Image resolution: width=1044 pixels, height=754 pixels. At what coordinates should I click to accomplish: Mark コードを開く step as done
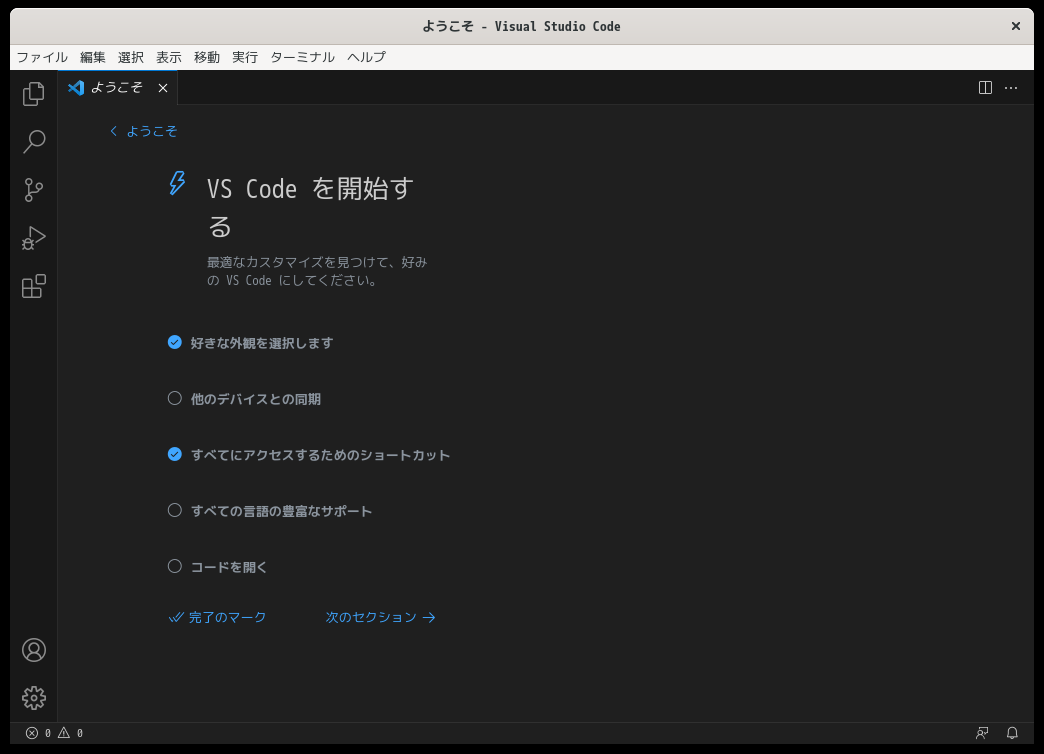(174, 566)
